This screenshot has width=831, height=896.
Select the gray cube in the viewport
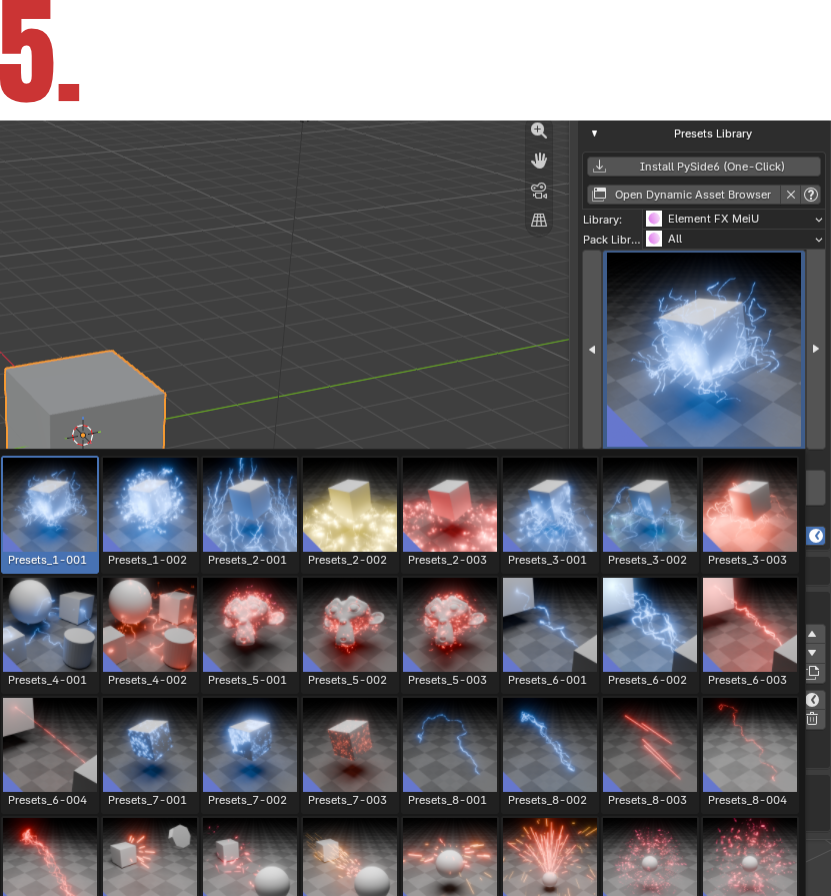[85, 400]
